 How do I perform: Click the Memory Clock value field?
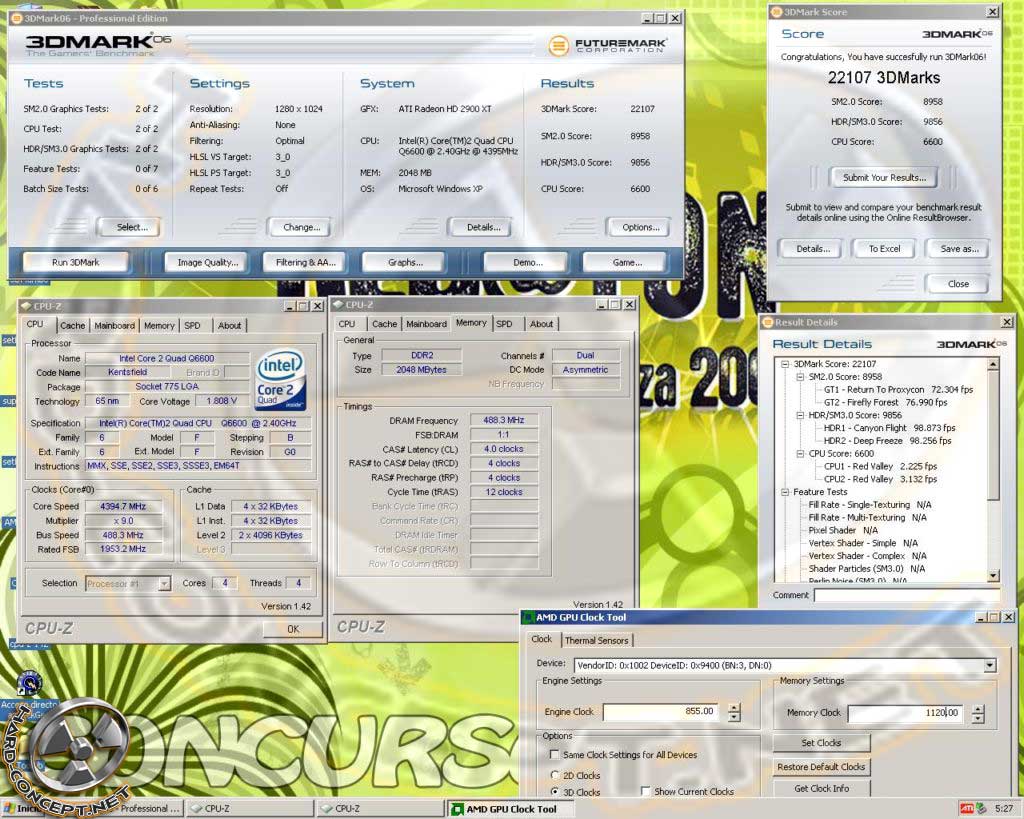[905, 713]
